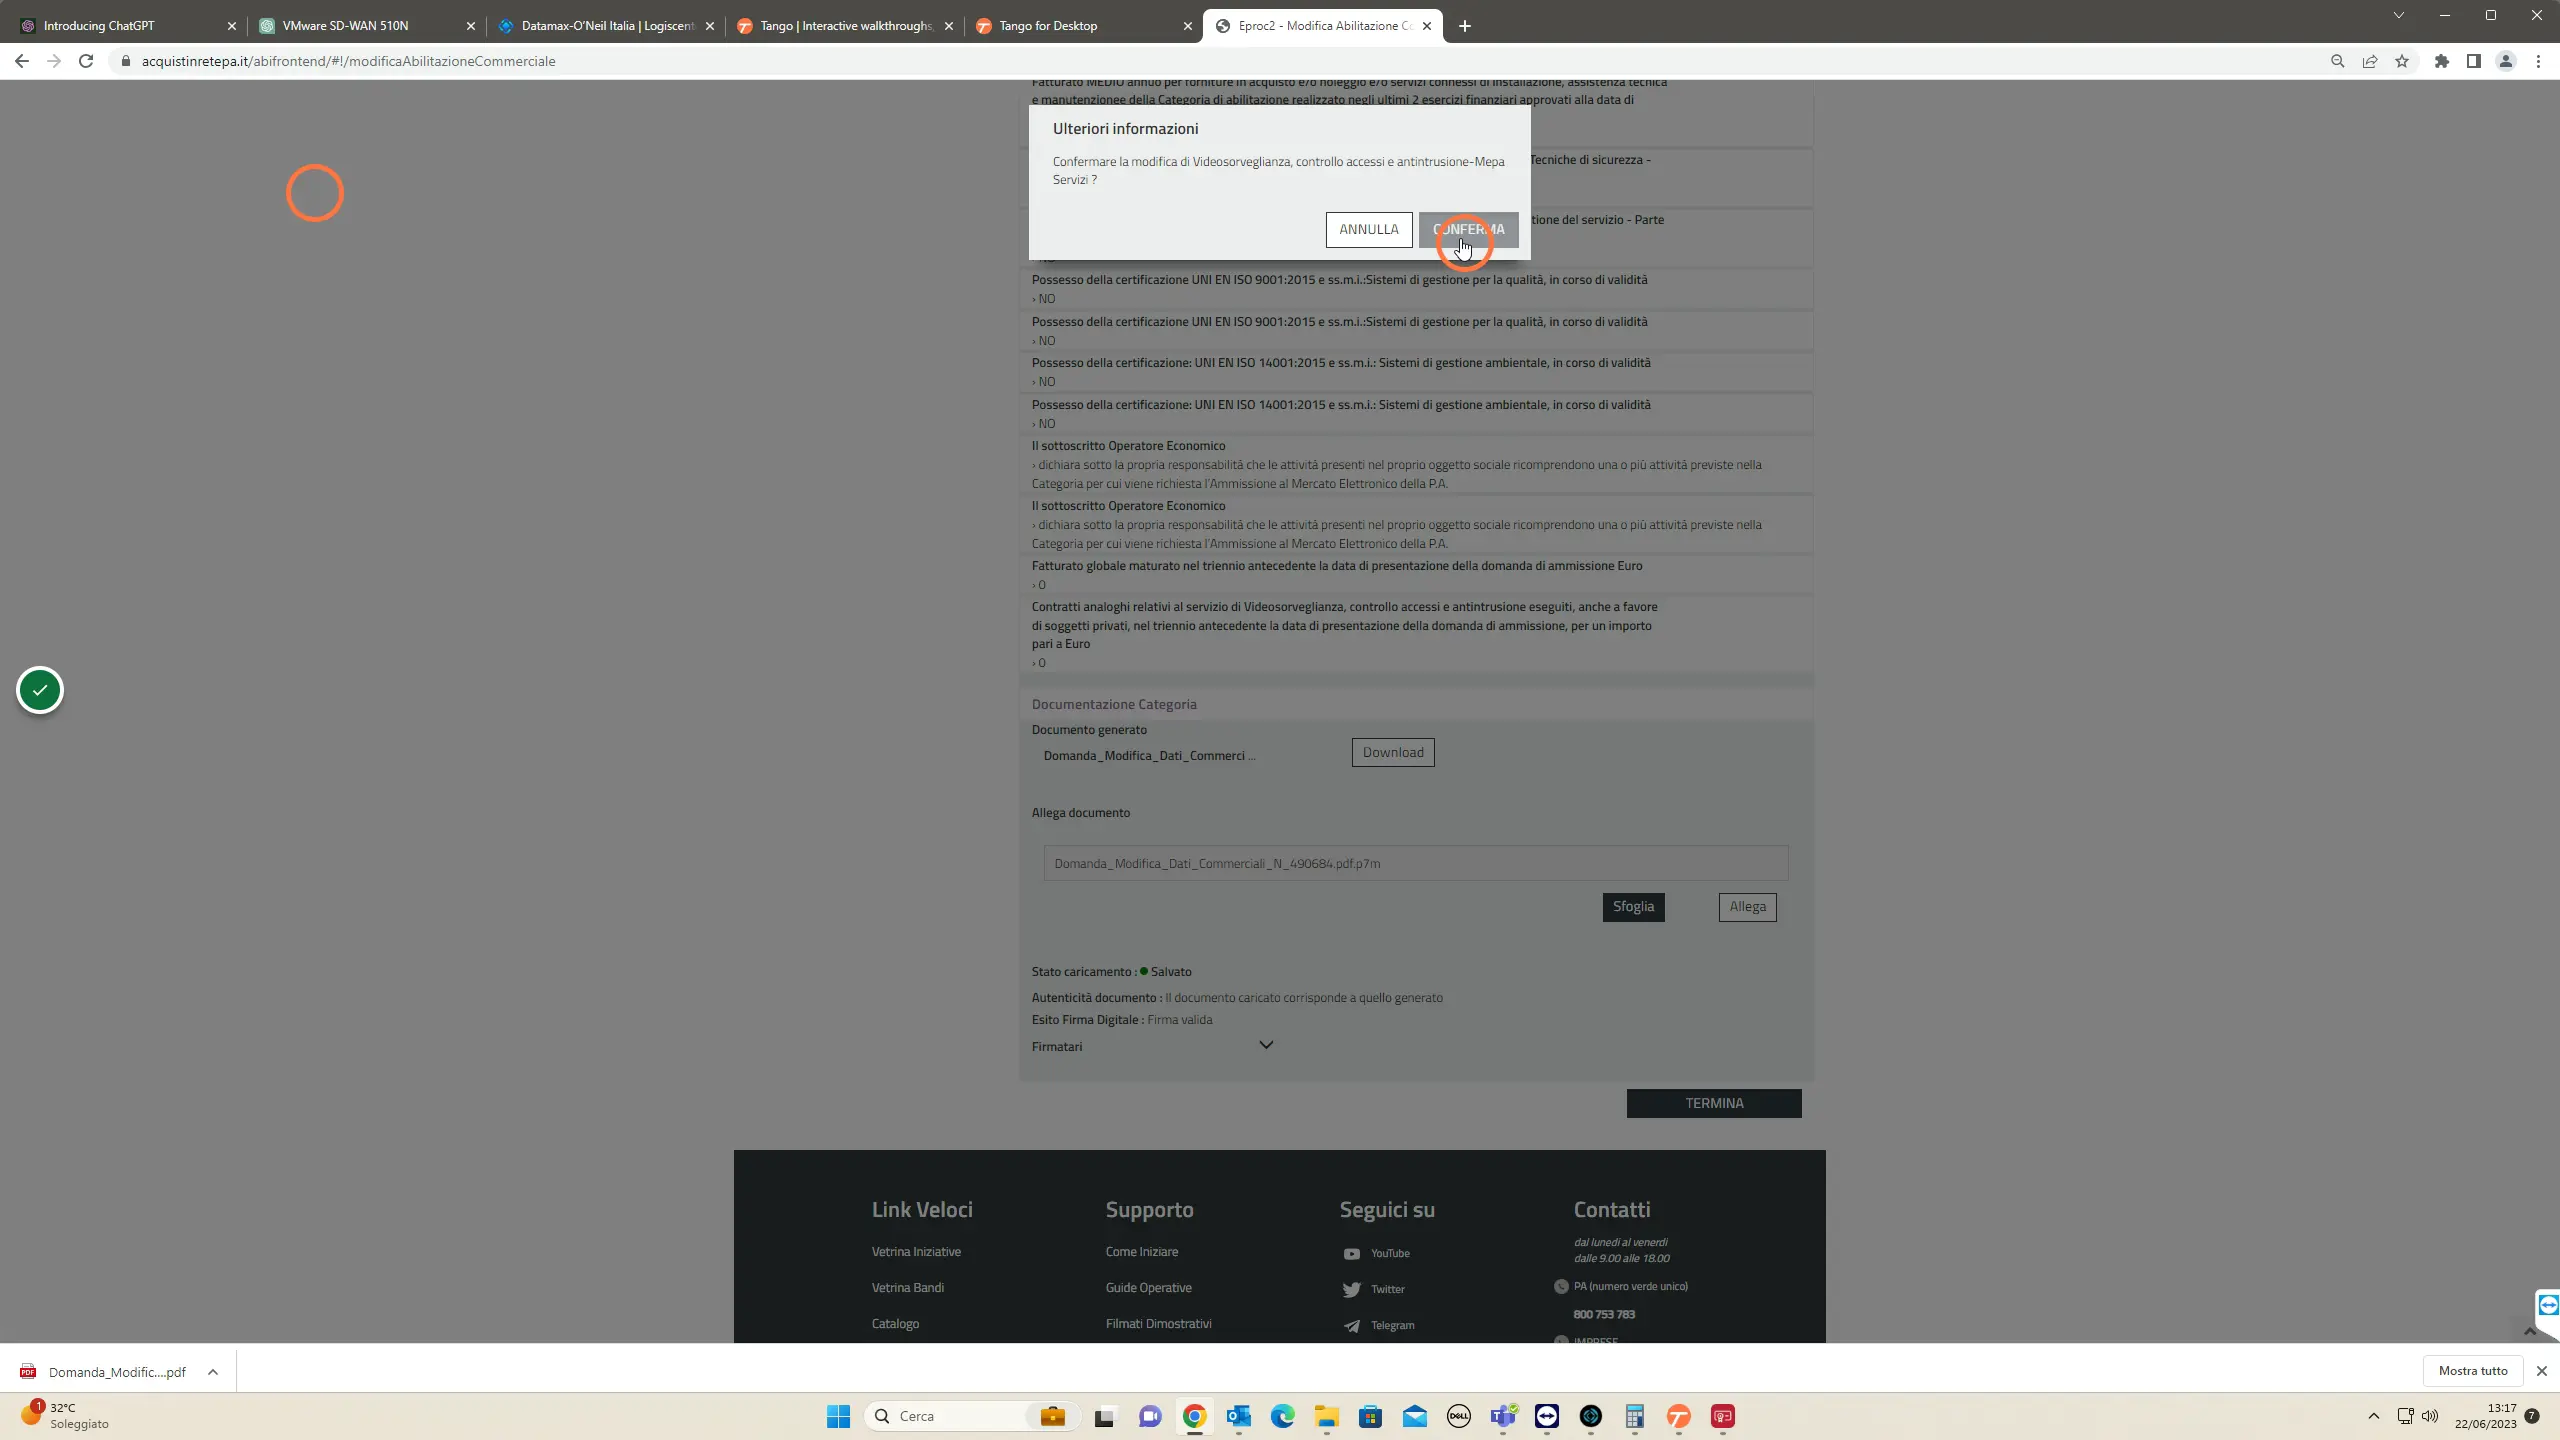Open the volume control in system tray

2430,1416
